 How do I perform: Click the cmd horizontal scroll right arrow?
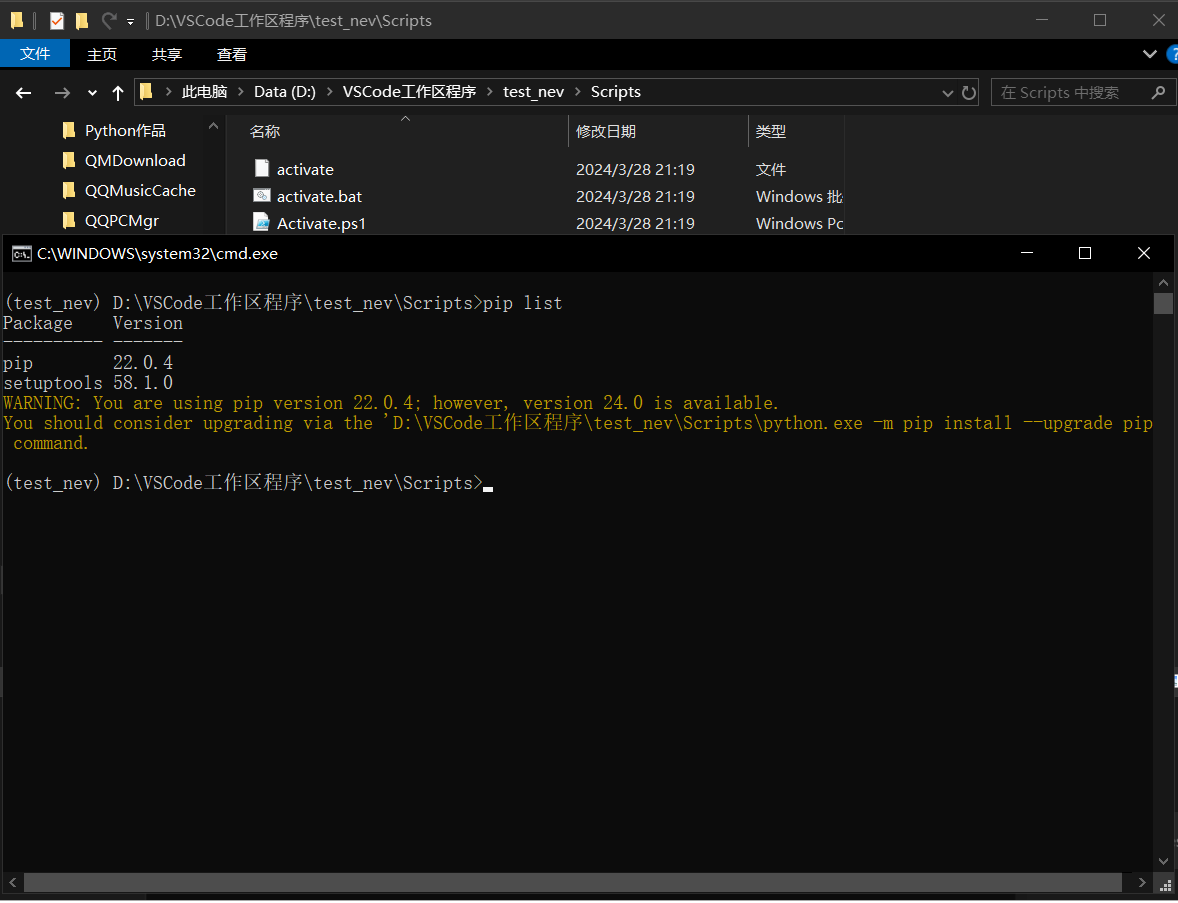click(1142, 883)
